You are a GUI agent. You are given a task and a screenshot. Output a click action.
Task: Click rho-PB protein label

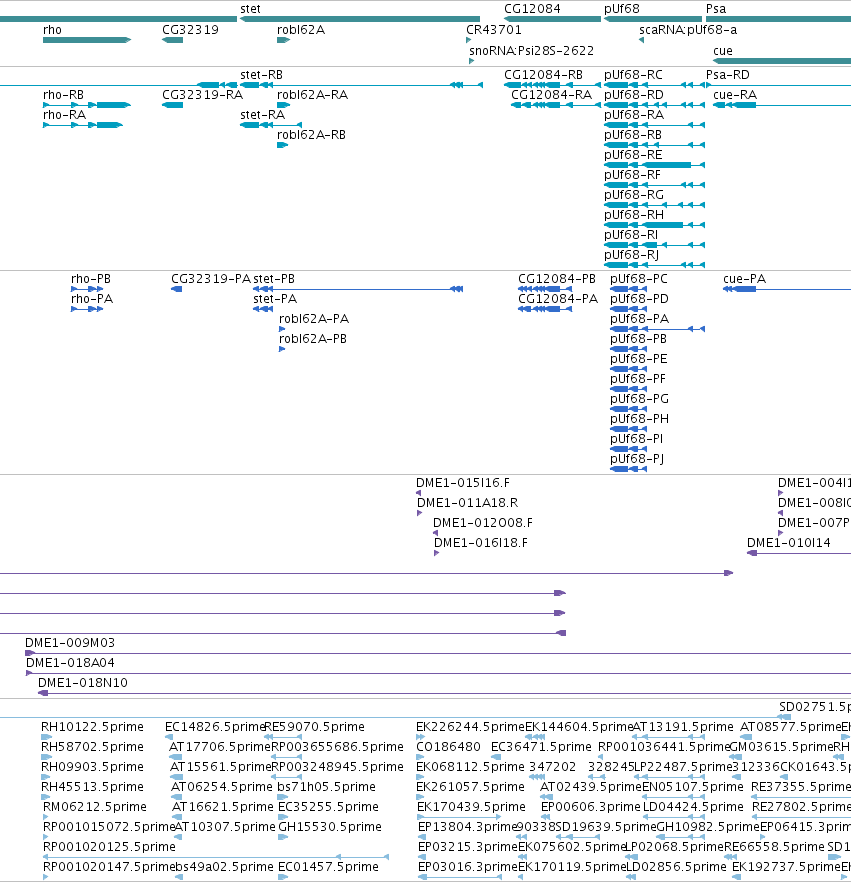91,278
